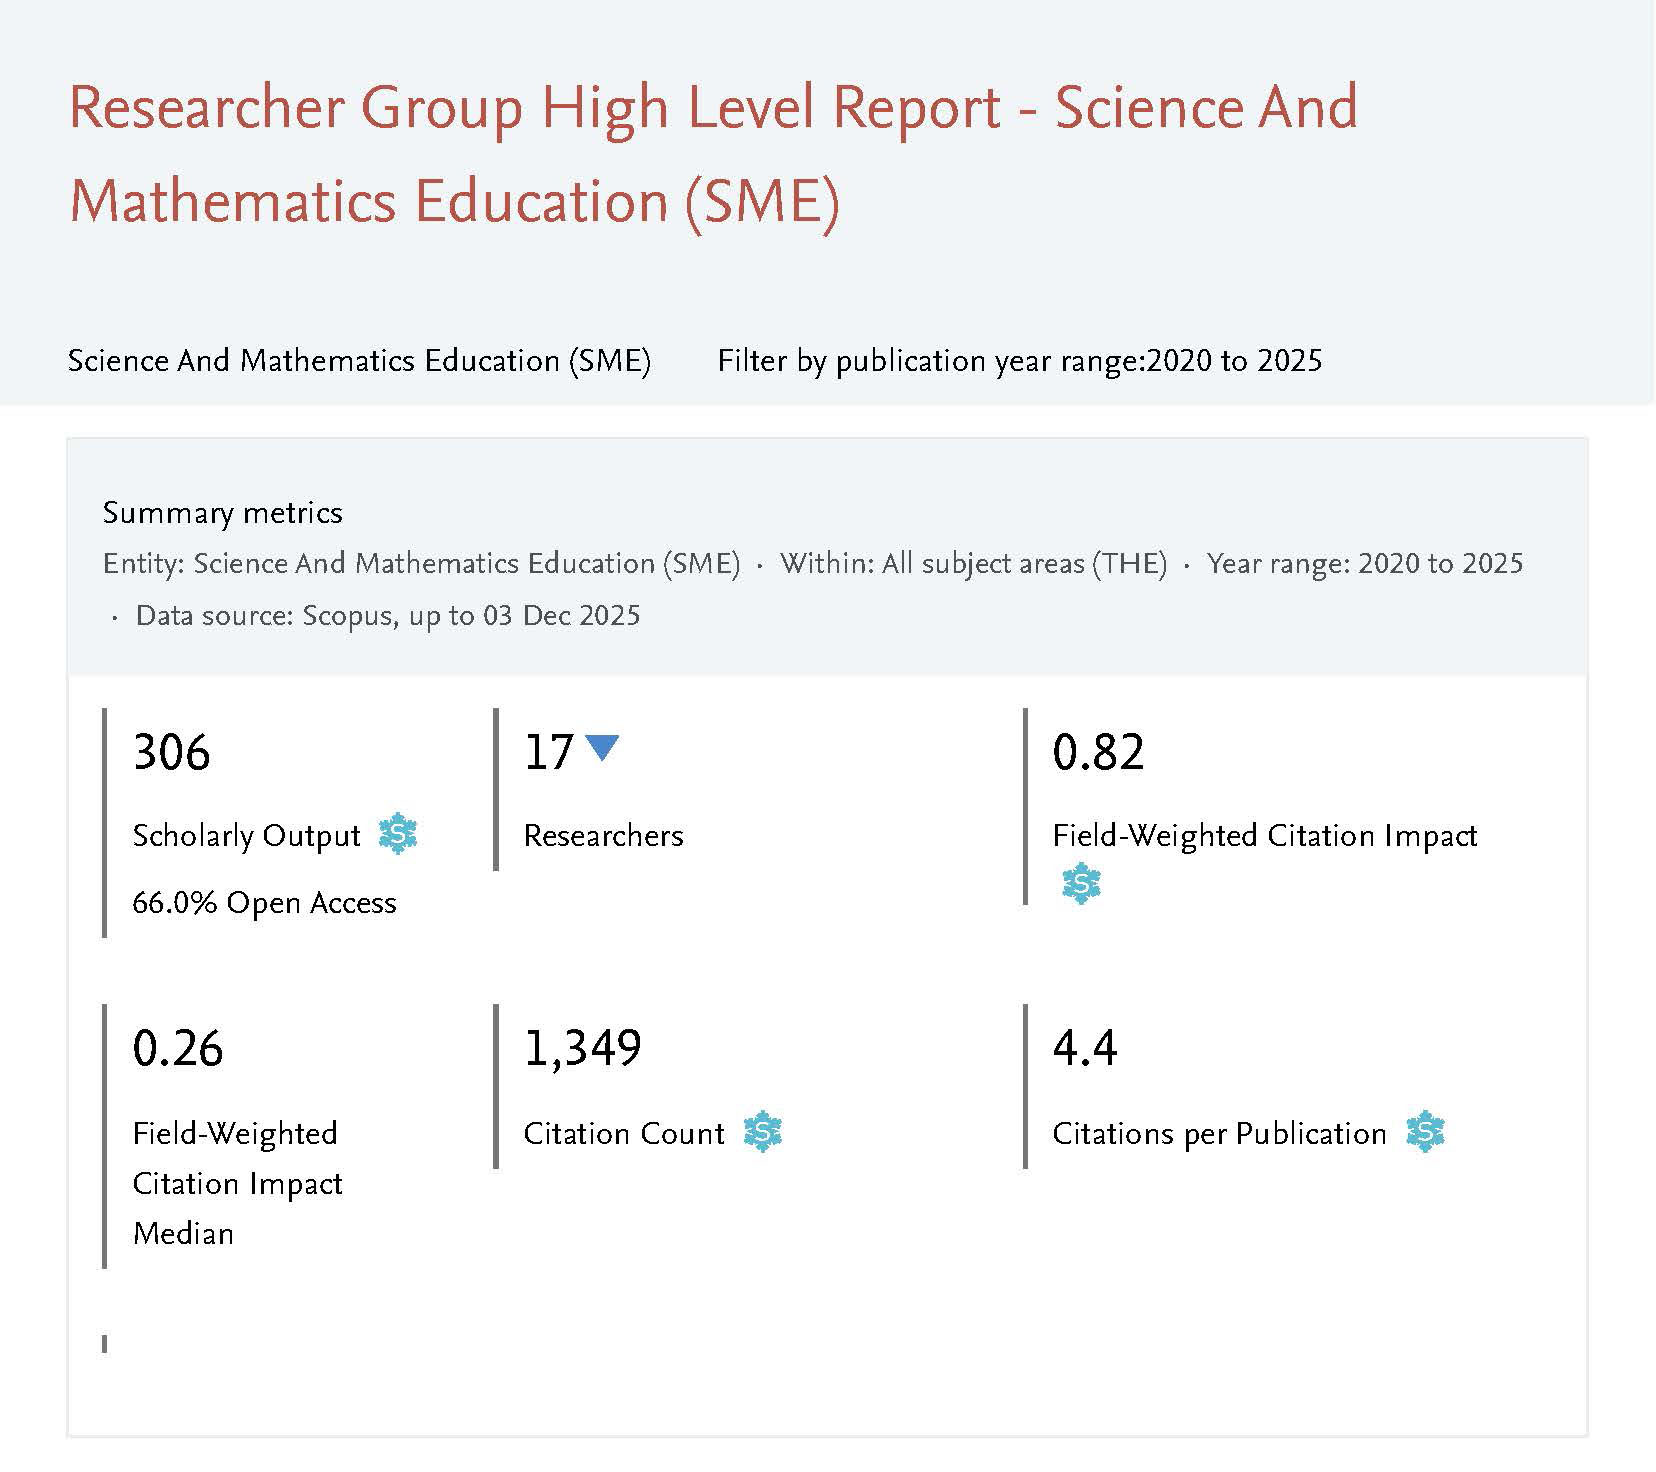Open the Citation Count label
This screenshot has width=1656, height=1472.
624,1134
